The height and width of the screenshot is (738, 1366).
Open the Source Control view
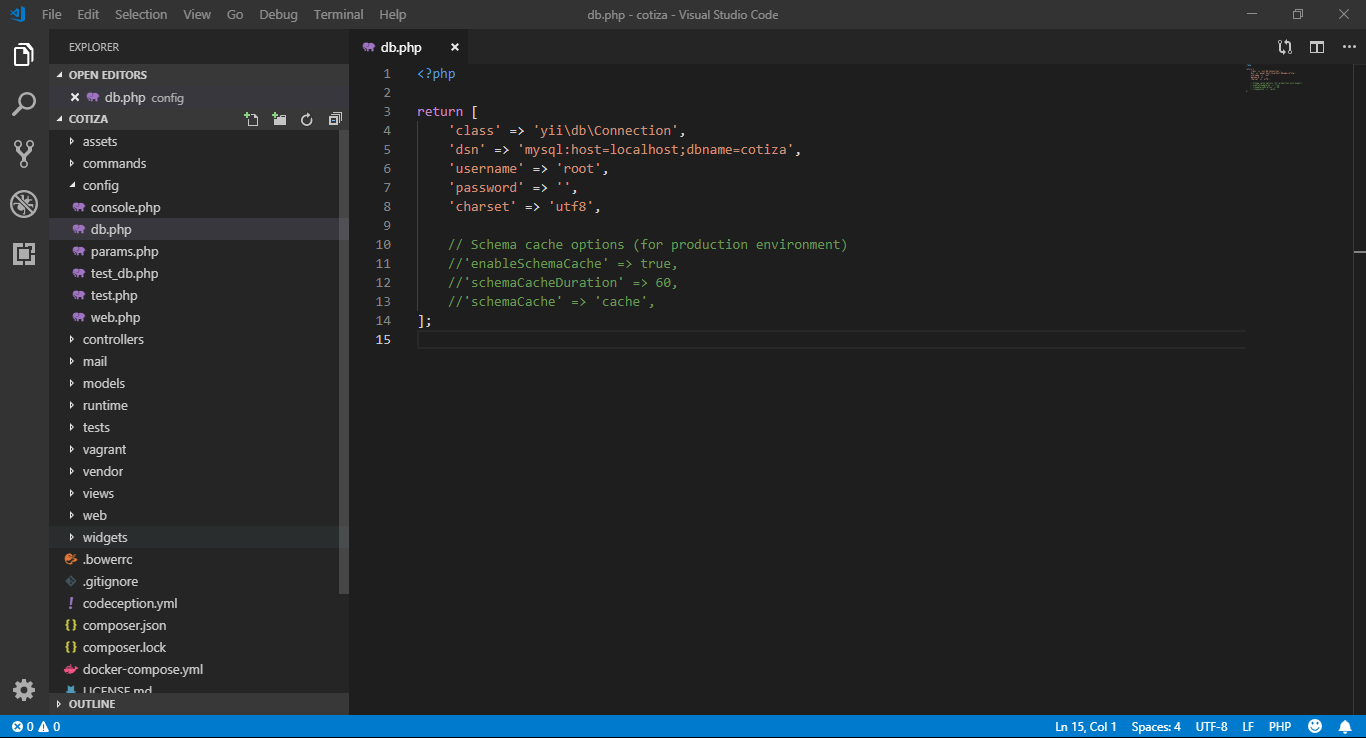(24, 154)
